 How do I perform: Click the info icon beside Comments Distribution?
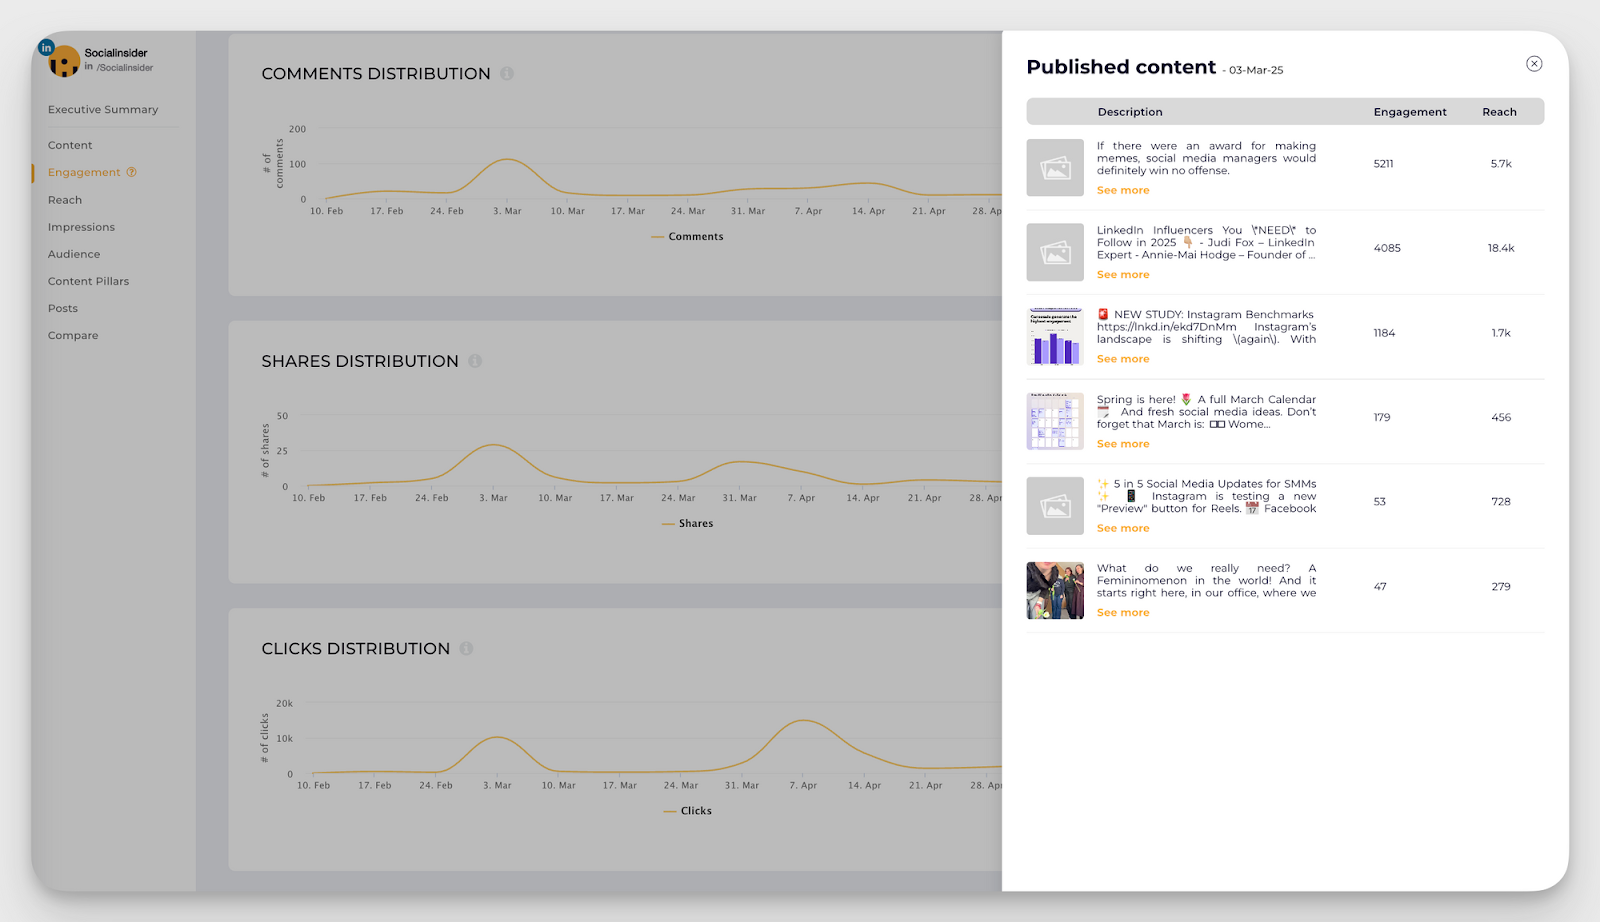point(509,73)
